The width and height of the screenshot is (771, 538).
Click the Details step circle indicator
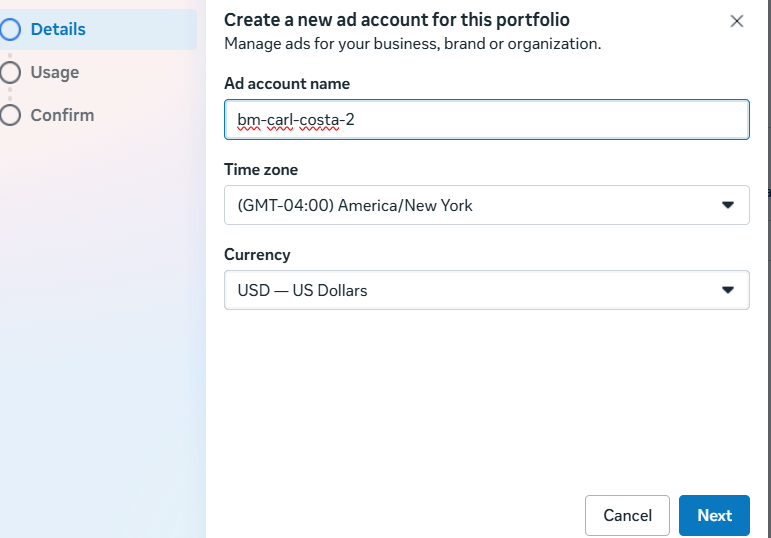11,30
